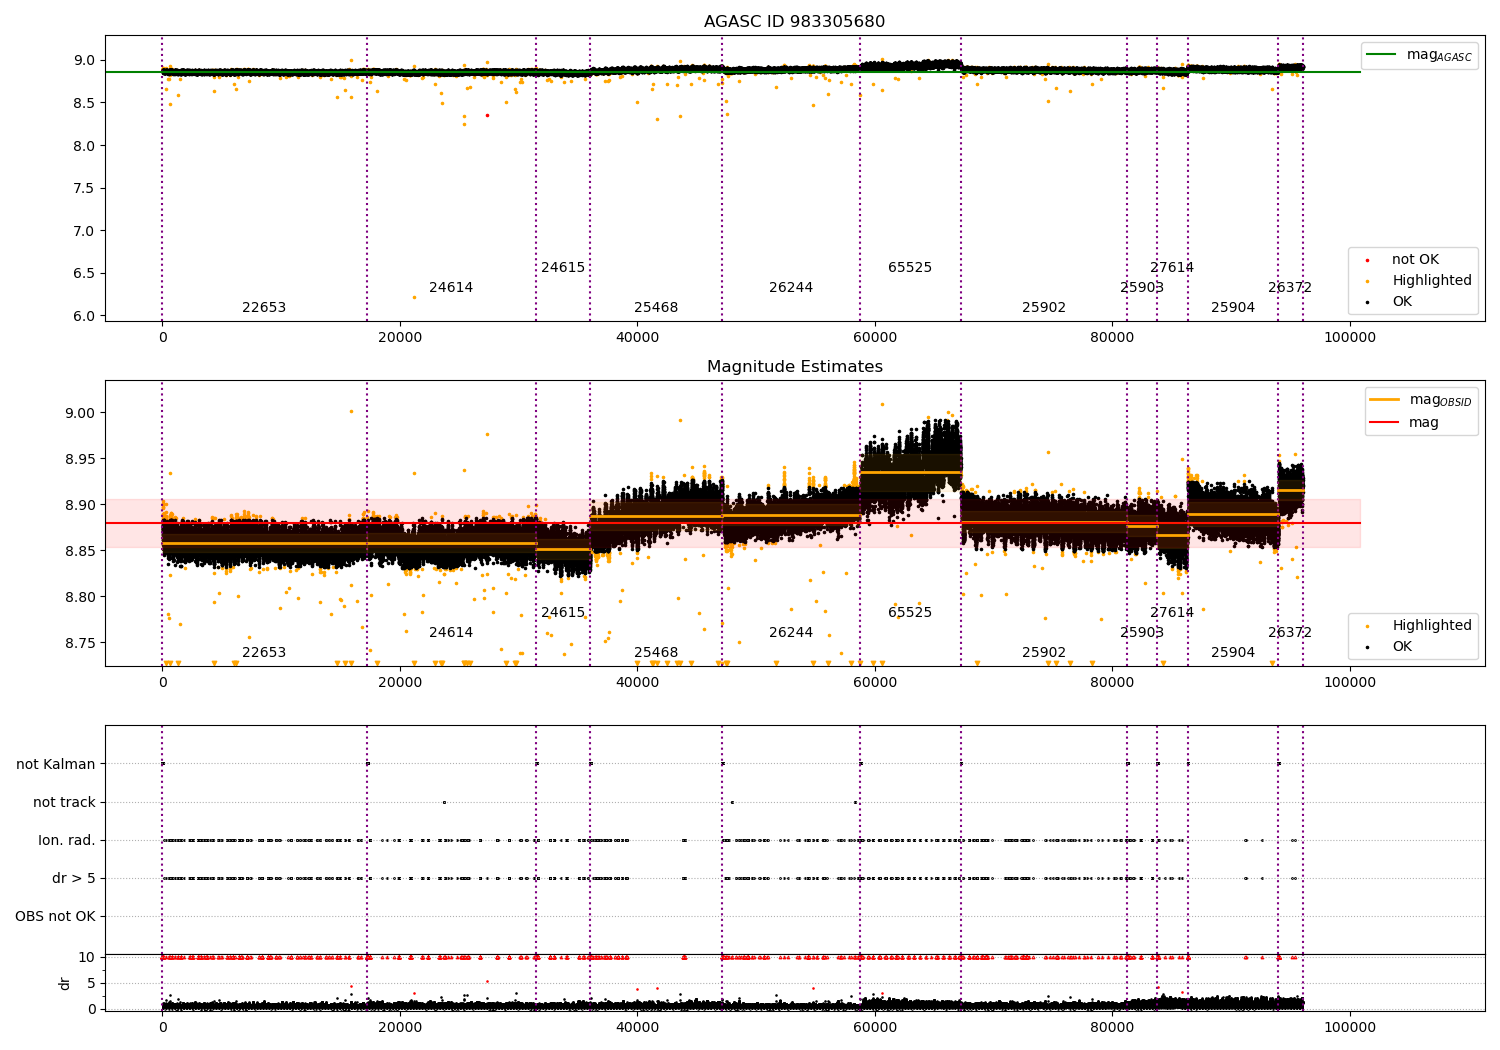
Task: Click OBSID label 22653 in Magnitude Estimates plot
Action: coord(264,653)
